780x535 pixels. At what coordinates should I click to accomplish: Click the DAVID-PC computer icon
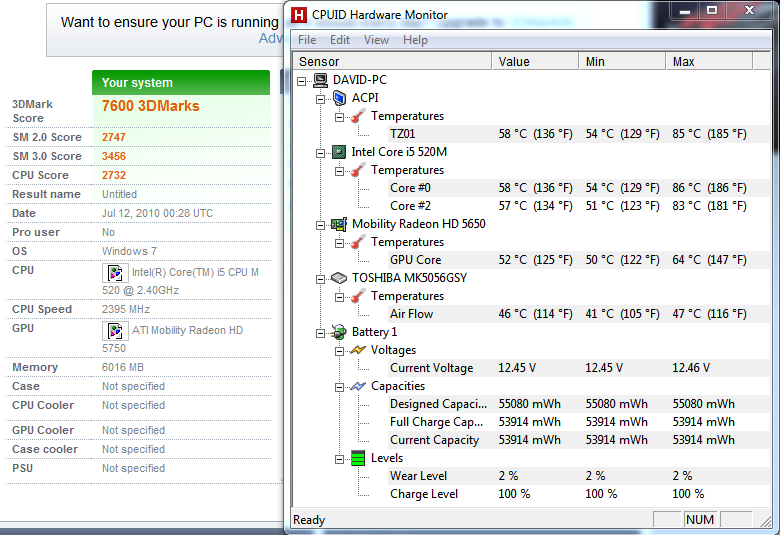click(x=320, y=80)
